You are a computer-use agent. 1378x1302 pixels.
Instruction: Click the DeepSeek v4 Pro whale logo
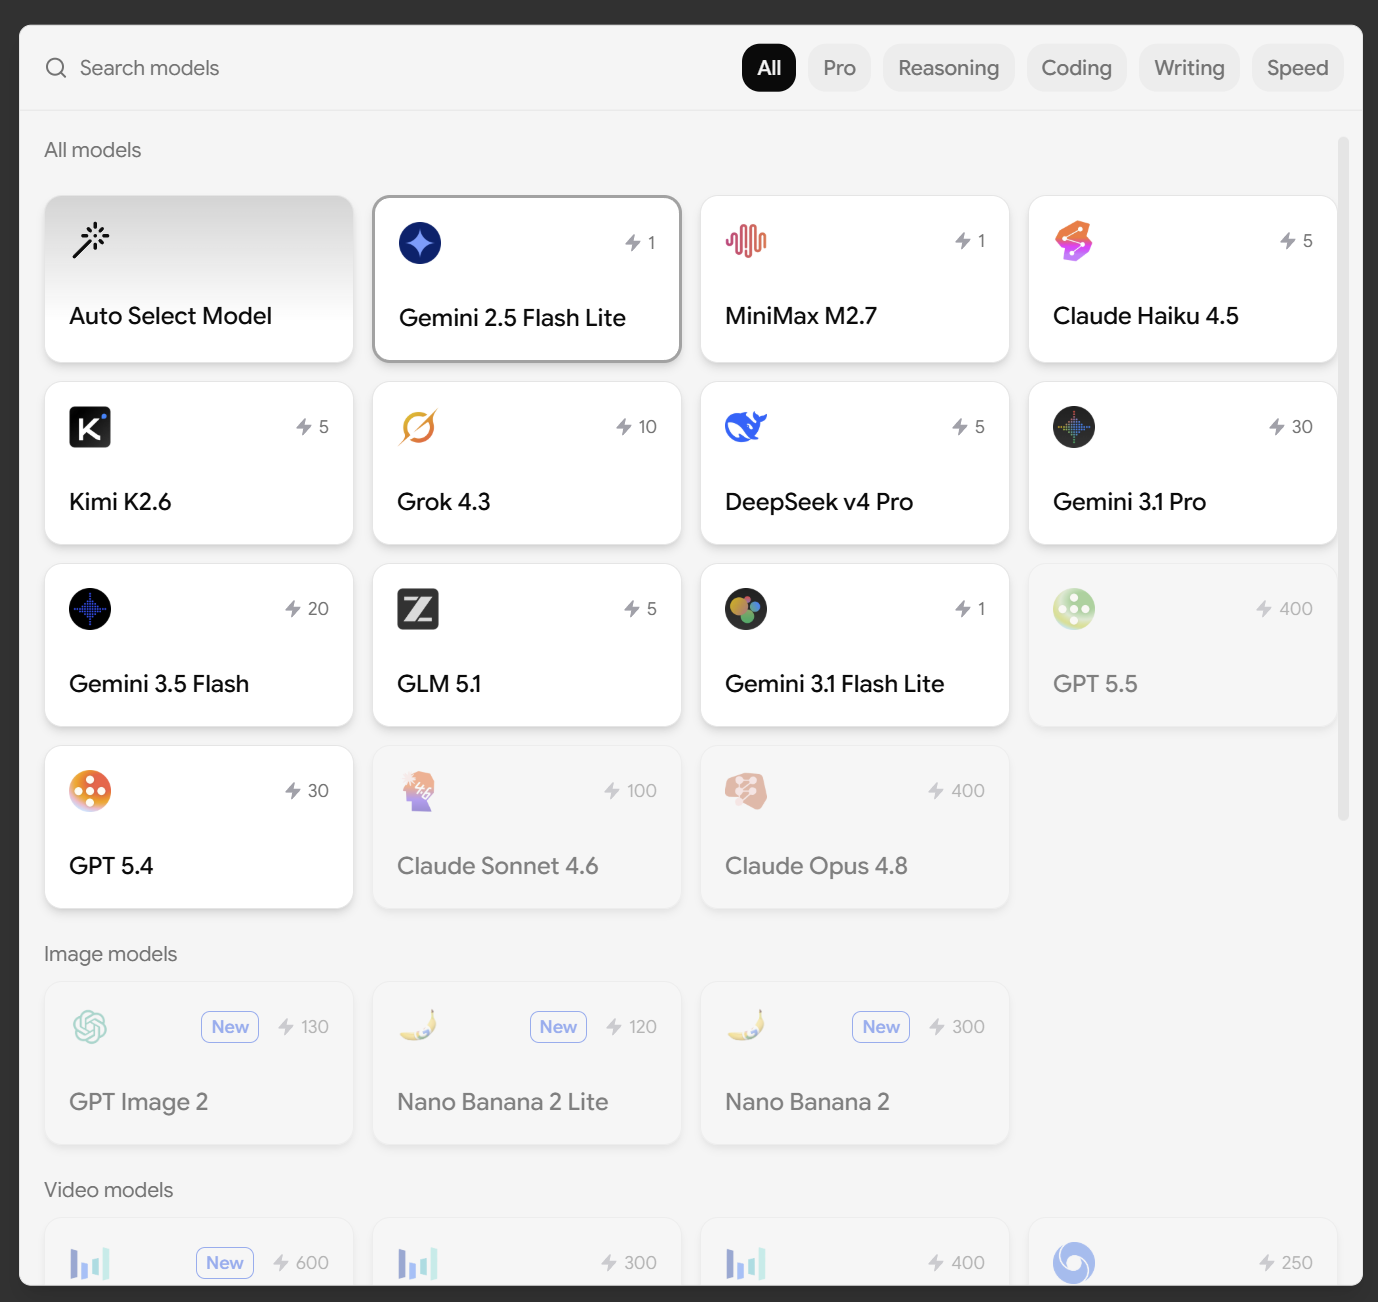(746, 427)
